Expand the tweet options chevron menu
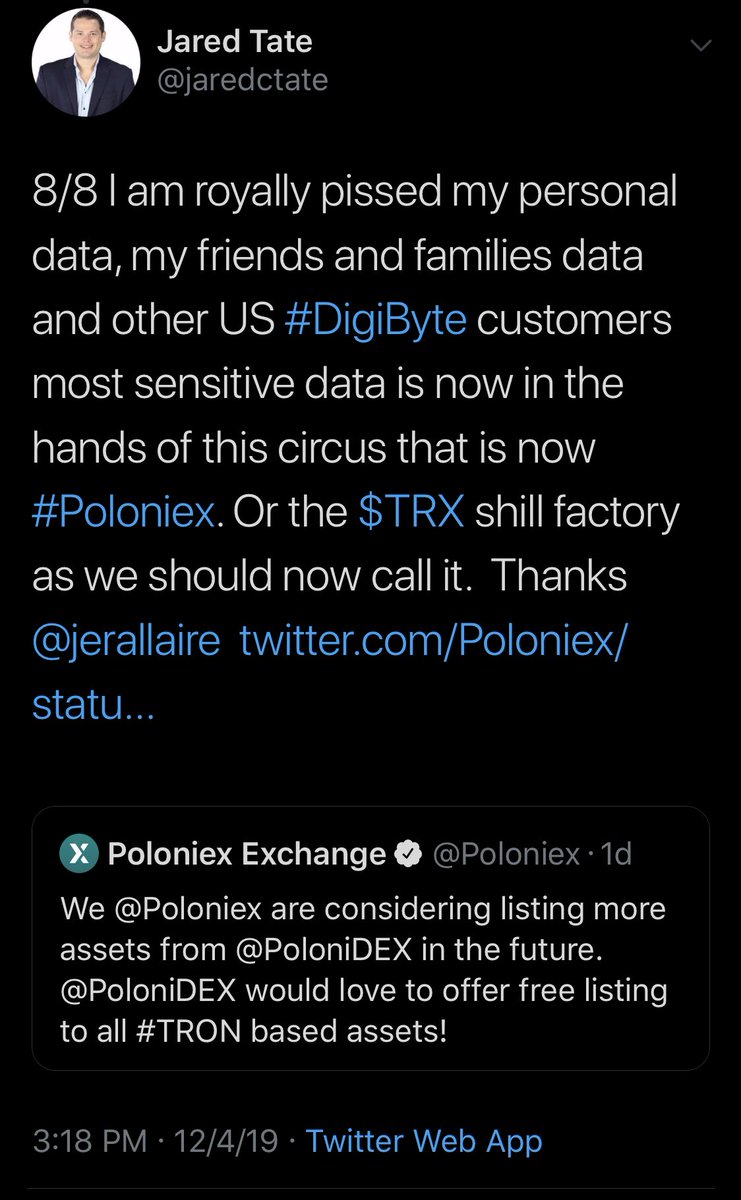The image size is (741, 1200). [702, 45]
